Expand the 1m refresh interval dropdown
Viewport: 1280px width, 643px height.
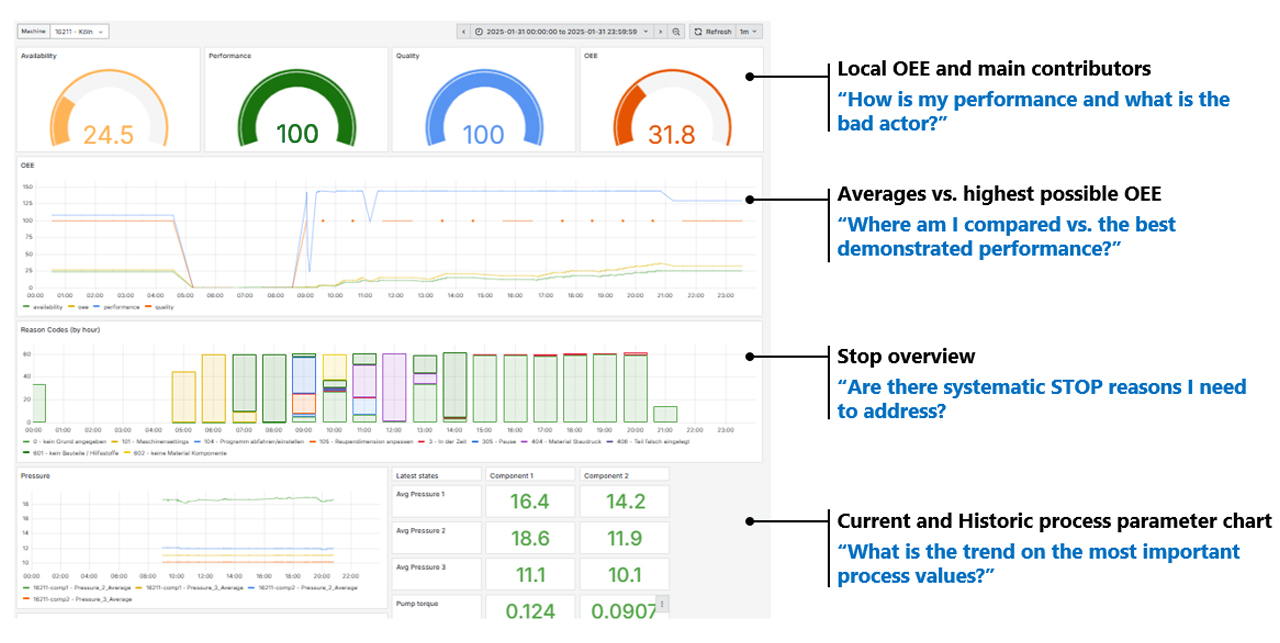pyautogui.click(x=750, y=32)
